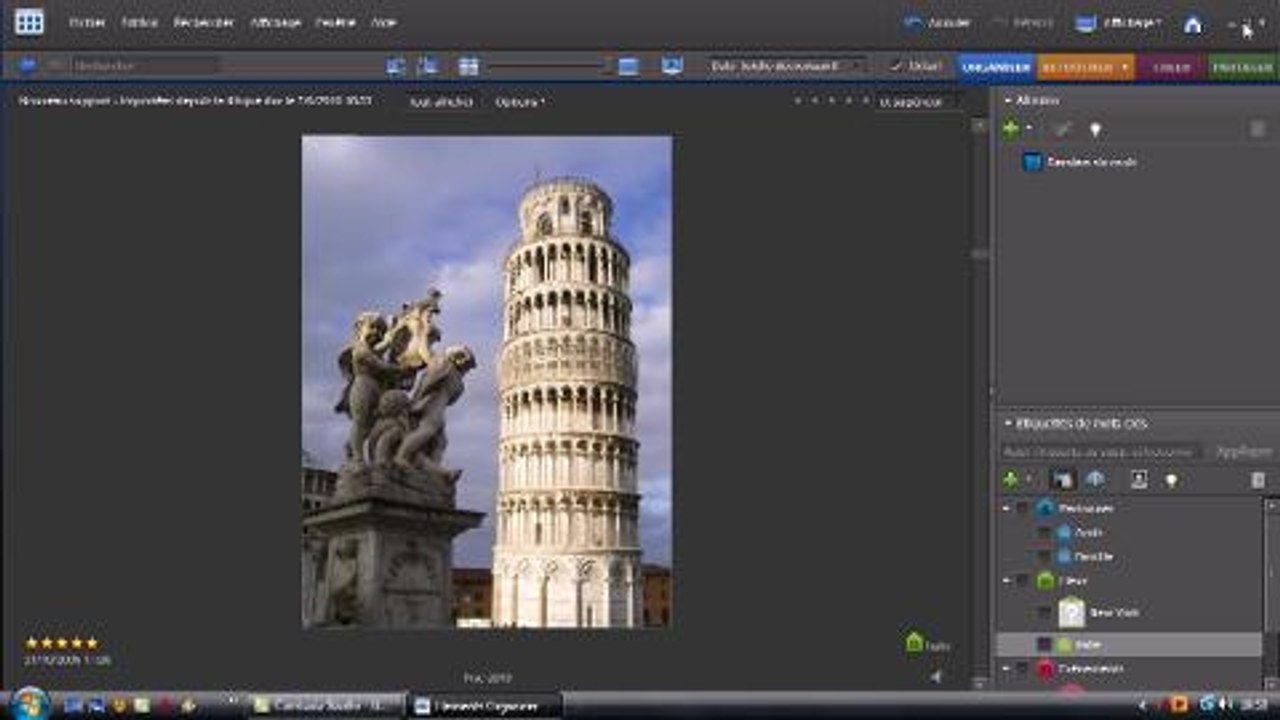Click the rotate right icon
The width and height of the screenshot is (1280, 720).
428,66
